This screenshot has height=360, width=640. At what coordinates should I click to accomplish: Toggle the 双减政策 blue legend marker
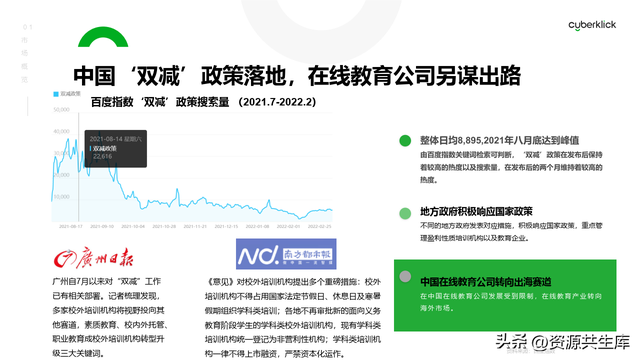(x=56, y=94)
